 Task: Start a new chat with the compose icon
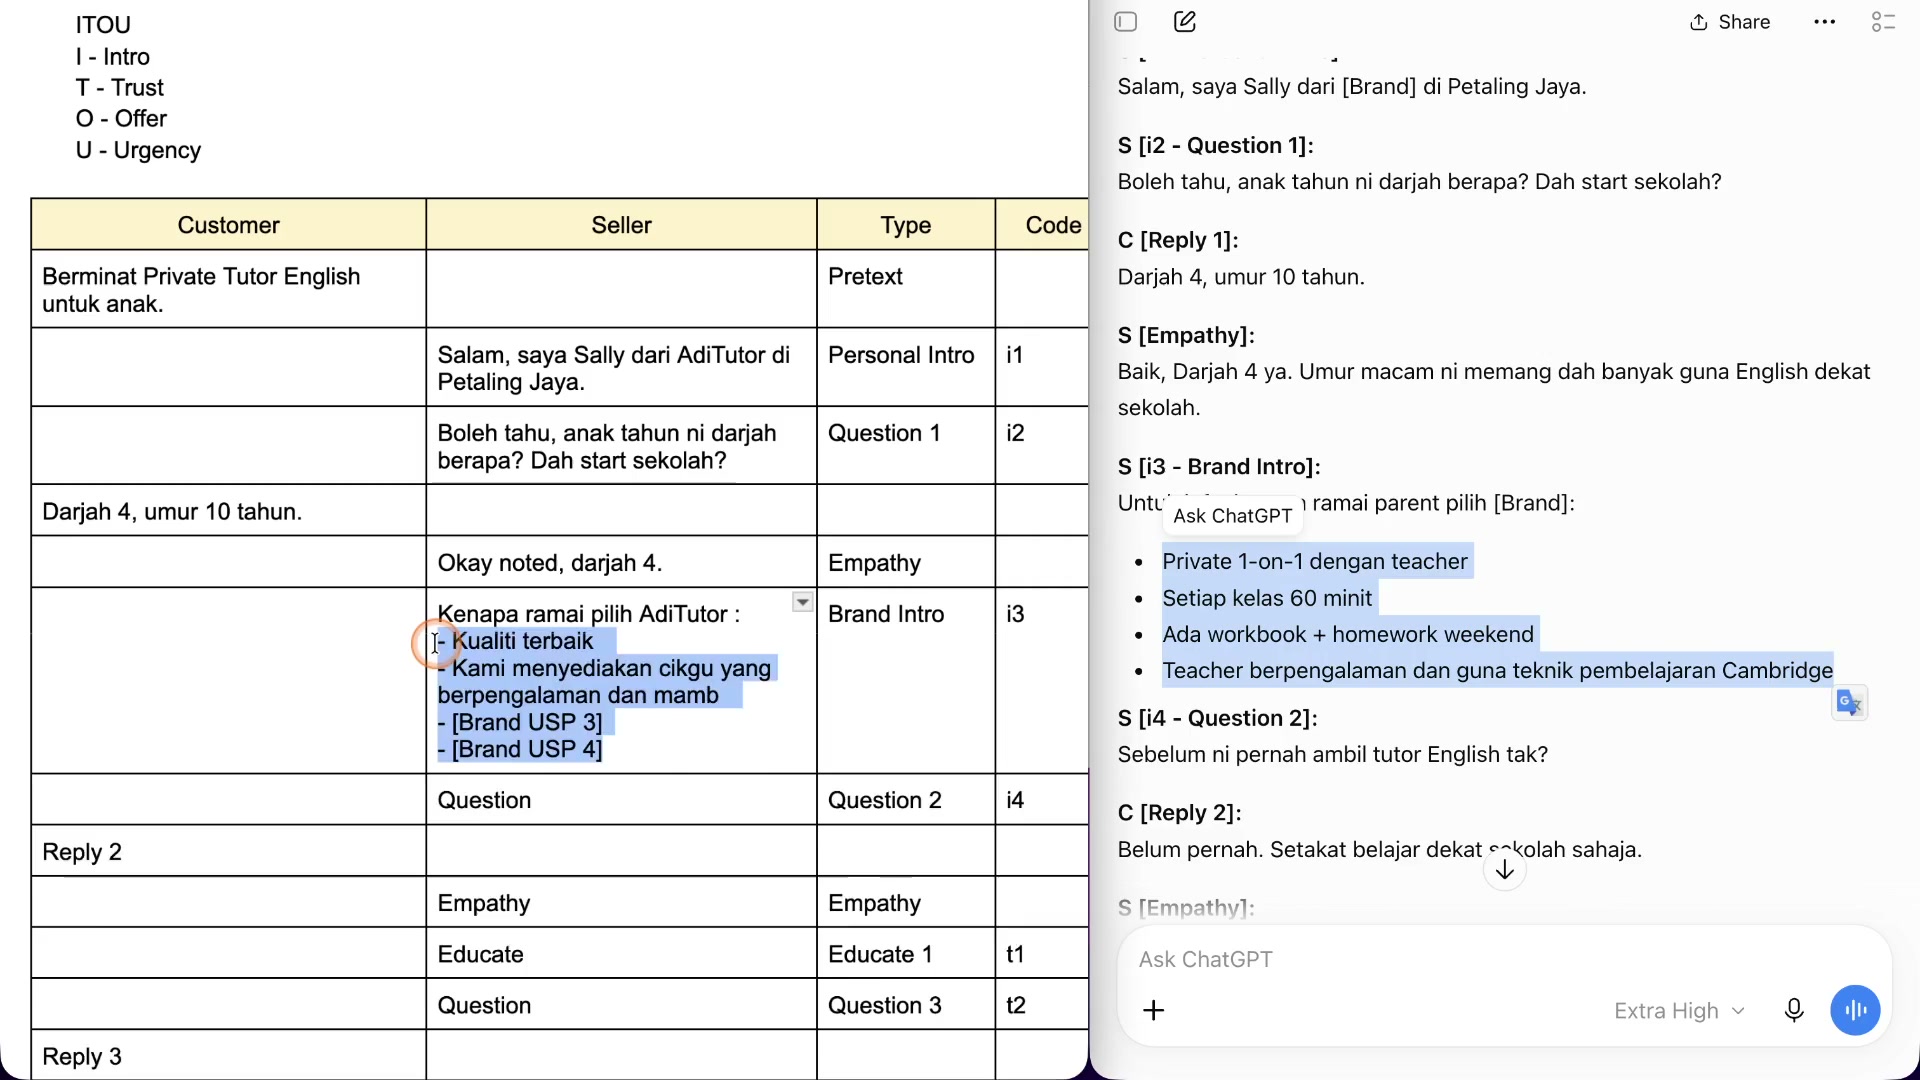click(1185, 22)
